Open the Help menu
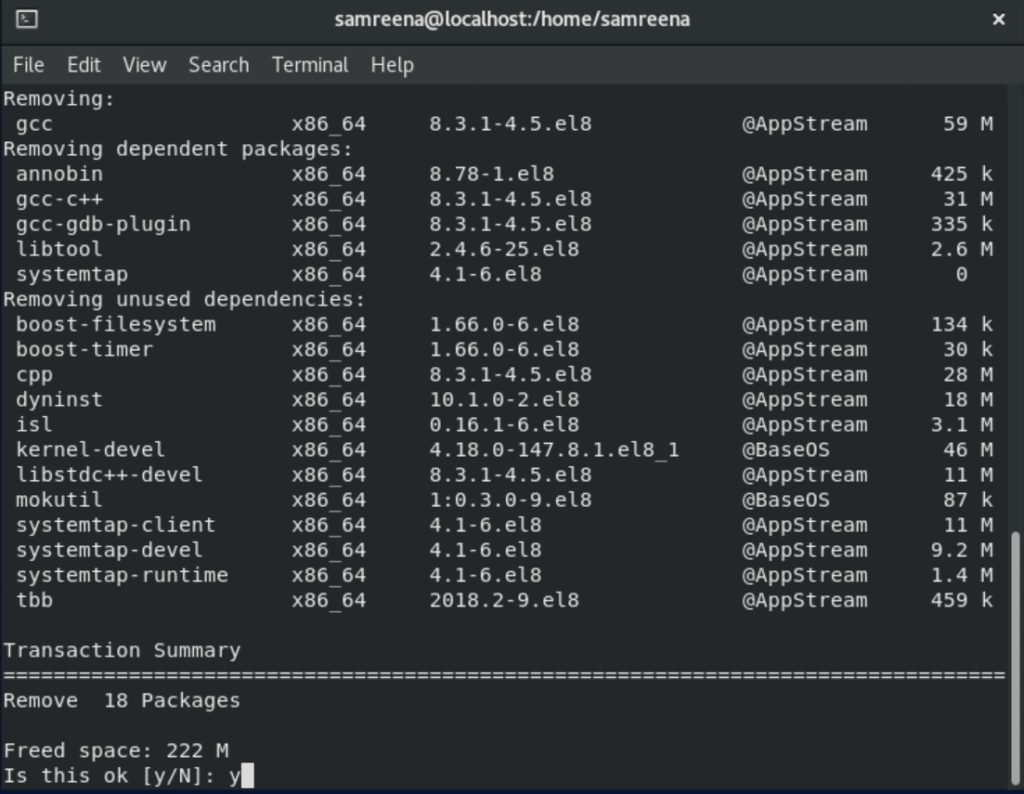 (391, 65)
